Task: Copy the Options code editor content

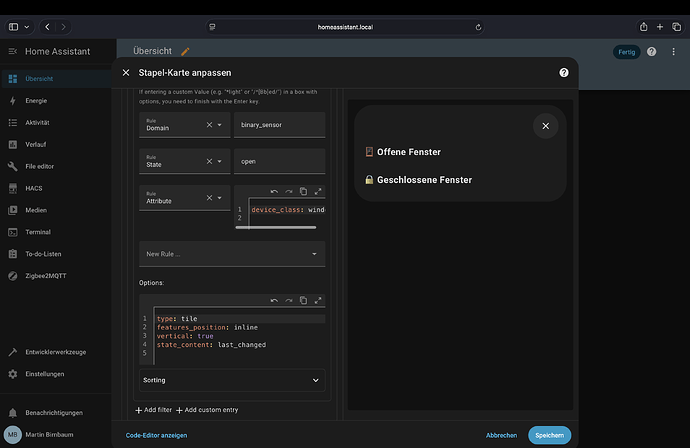Action: (x=303, y=300)
